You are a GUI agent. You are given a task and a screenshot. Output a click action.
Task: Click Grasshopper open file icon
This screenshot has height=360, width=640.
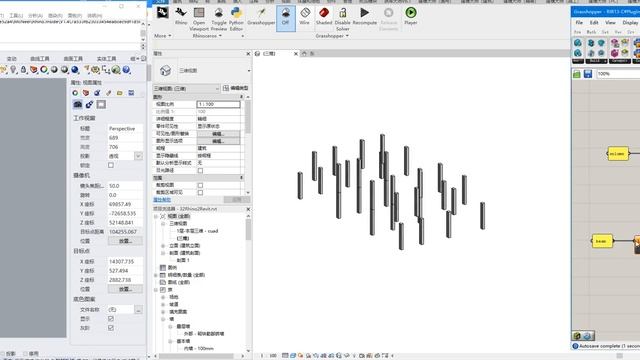click(577, 74)
